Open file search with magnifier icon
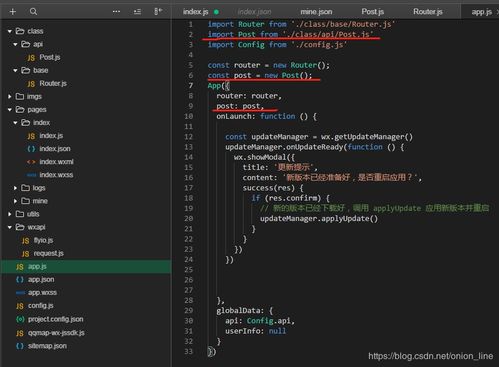 point(33,12)
